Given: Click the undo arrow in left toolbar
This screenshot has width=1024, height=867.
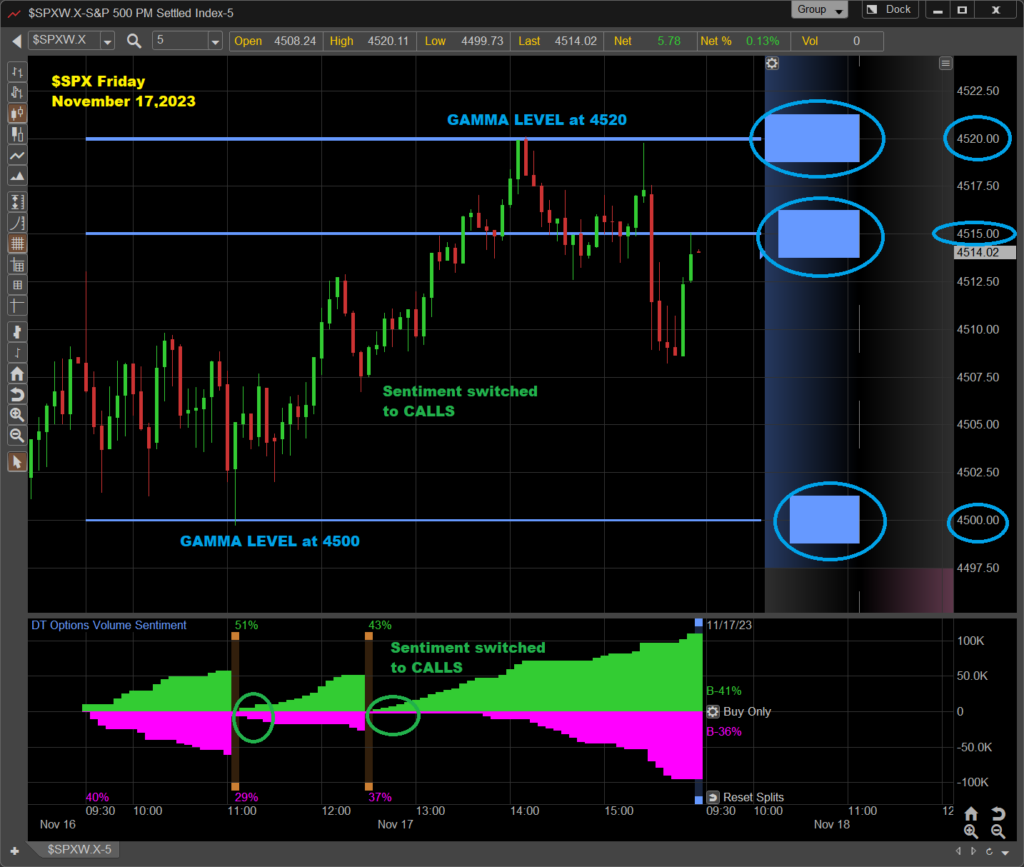Looking at the screenshot, I should coord(17,393).
